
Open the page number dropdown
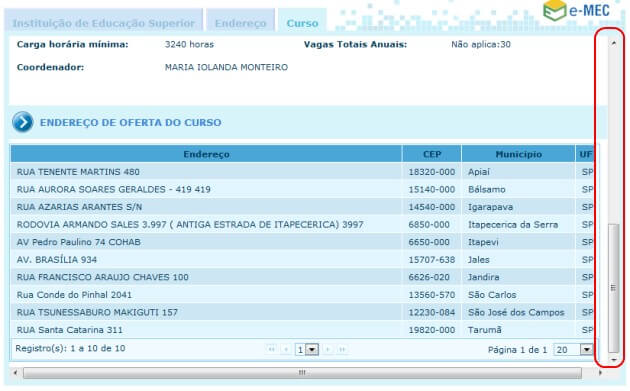307,350
